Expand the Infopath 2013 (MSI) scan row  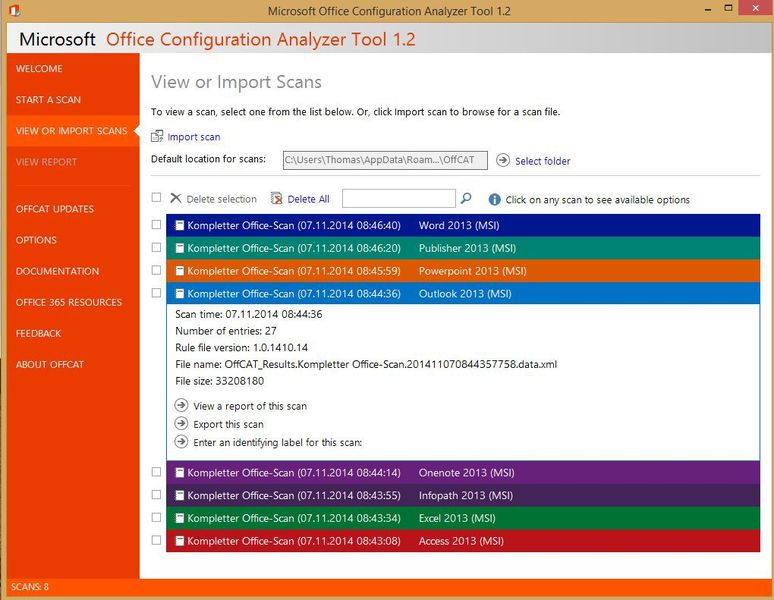[x=463, y=495]
